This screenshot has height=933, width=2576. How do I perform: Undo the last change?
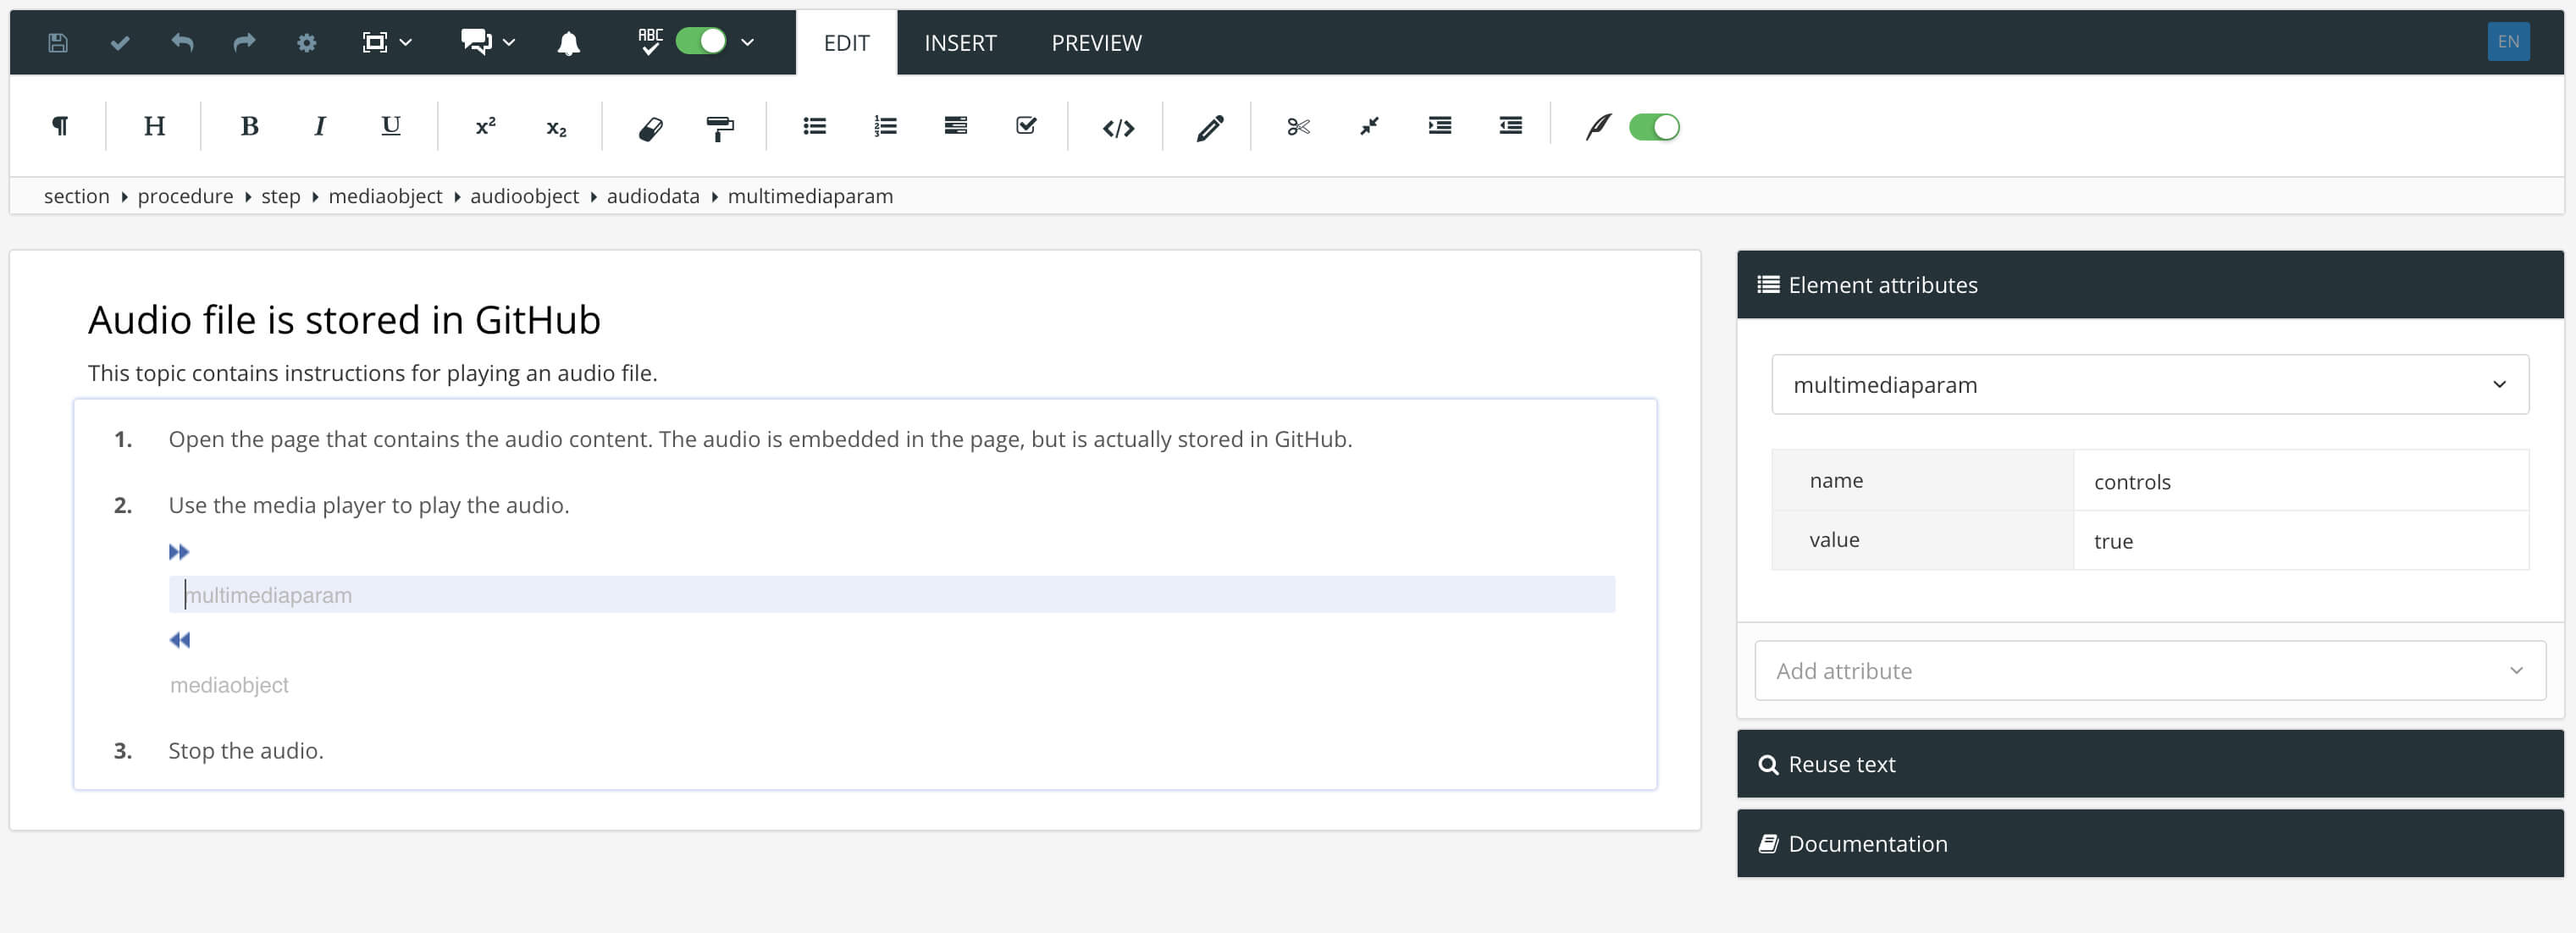[x=182, y=42]
